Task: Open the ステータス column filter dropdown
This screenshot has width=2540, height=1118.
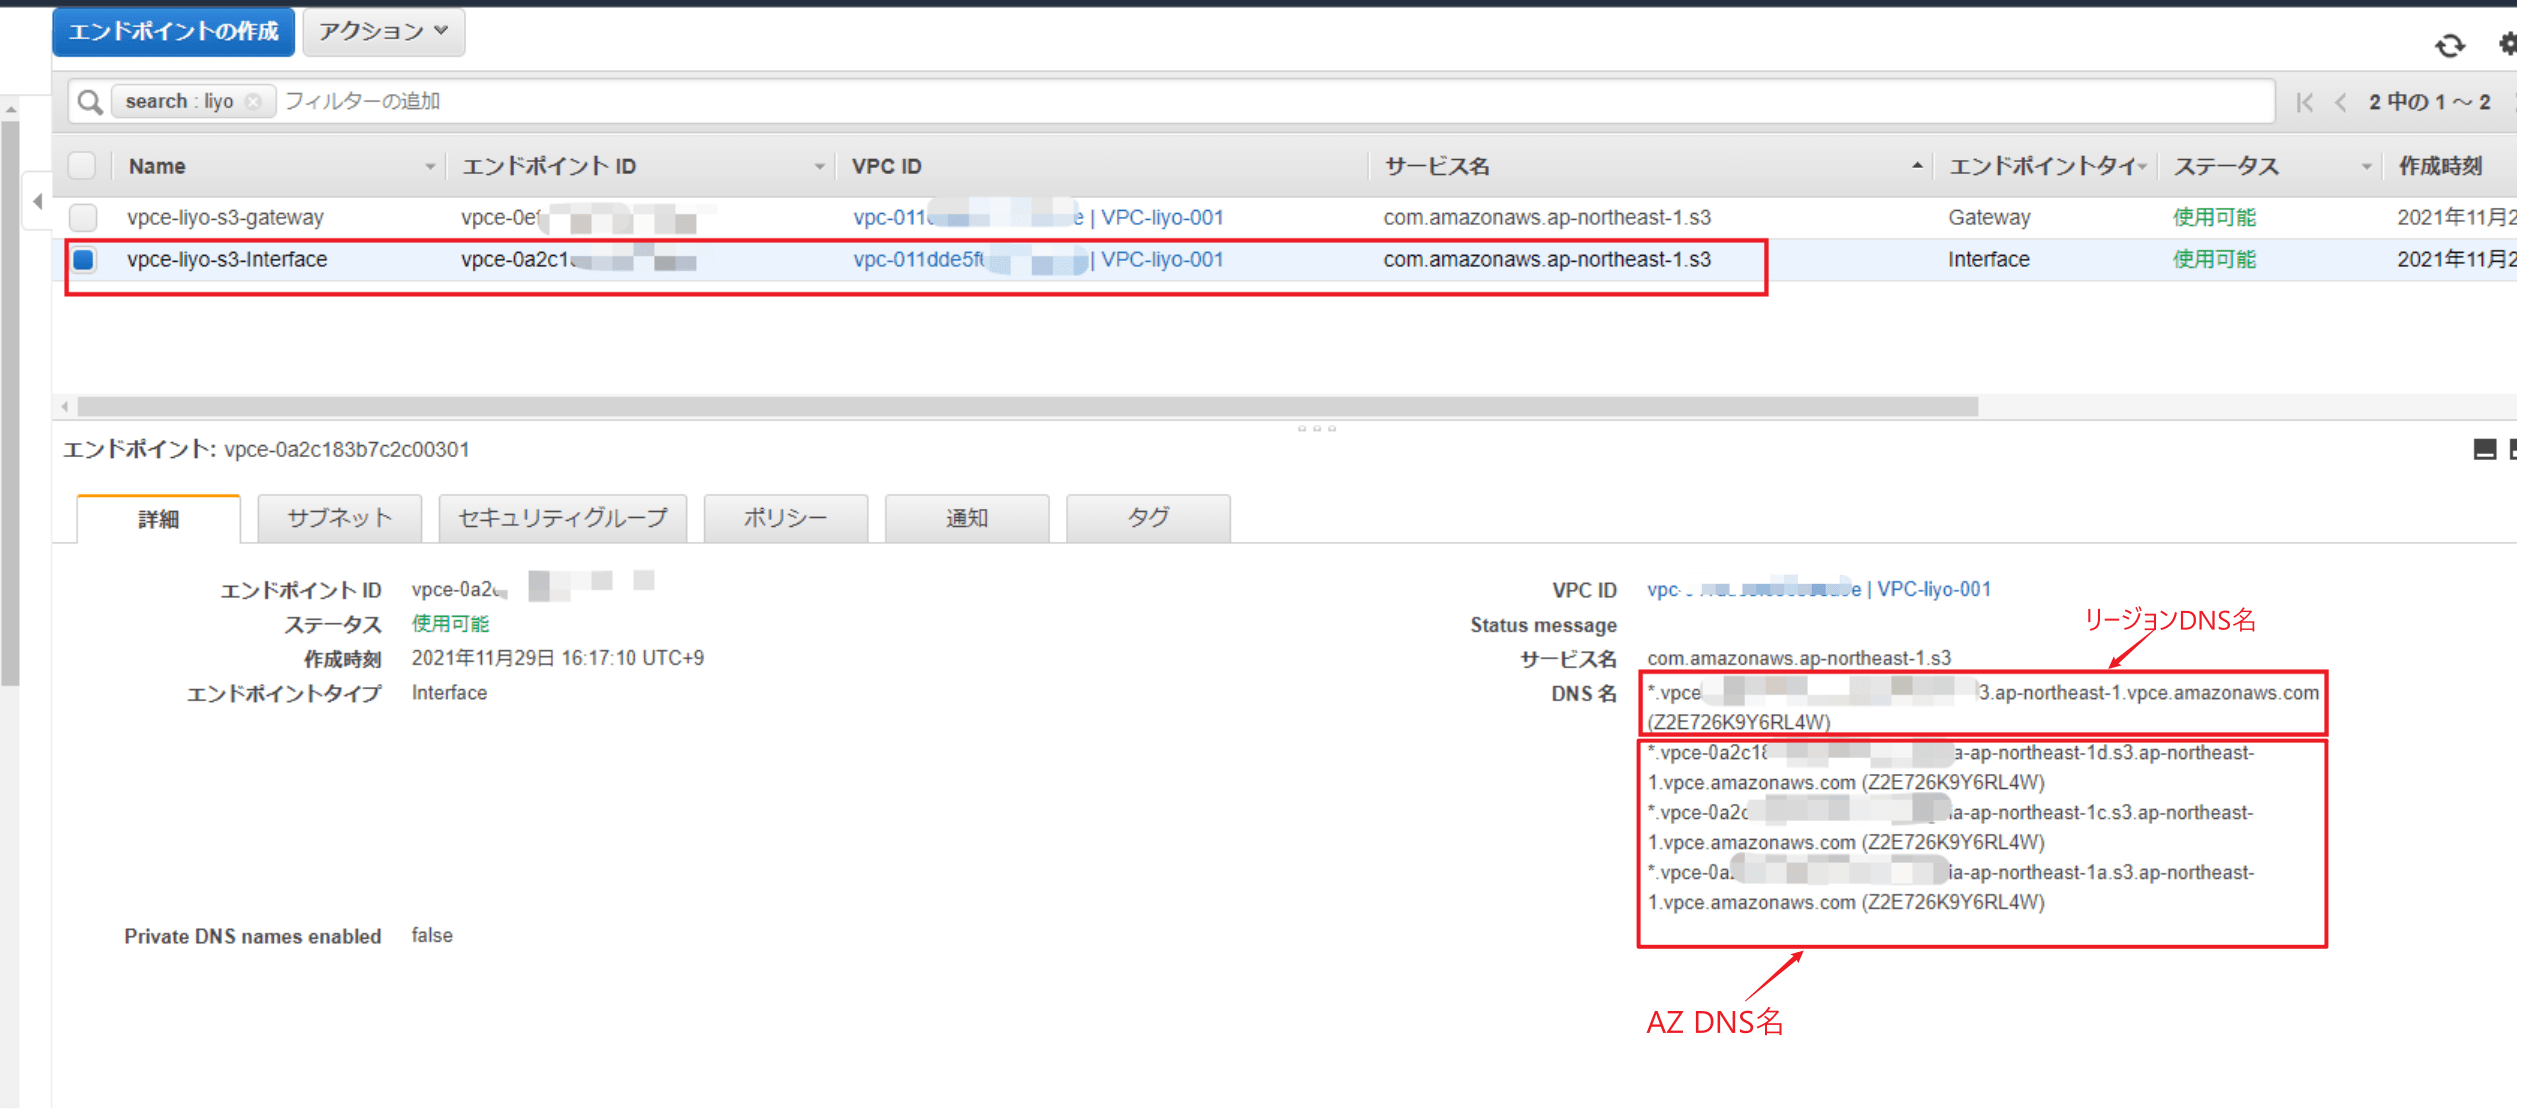Action: tap(2366, 166)
